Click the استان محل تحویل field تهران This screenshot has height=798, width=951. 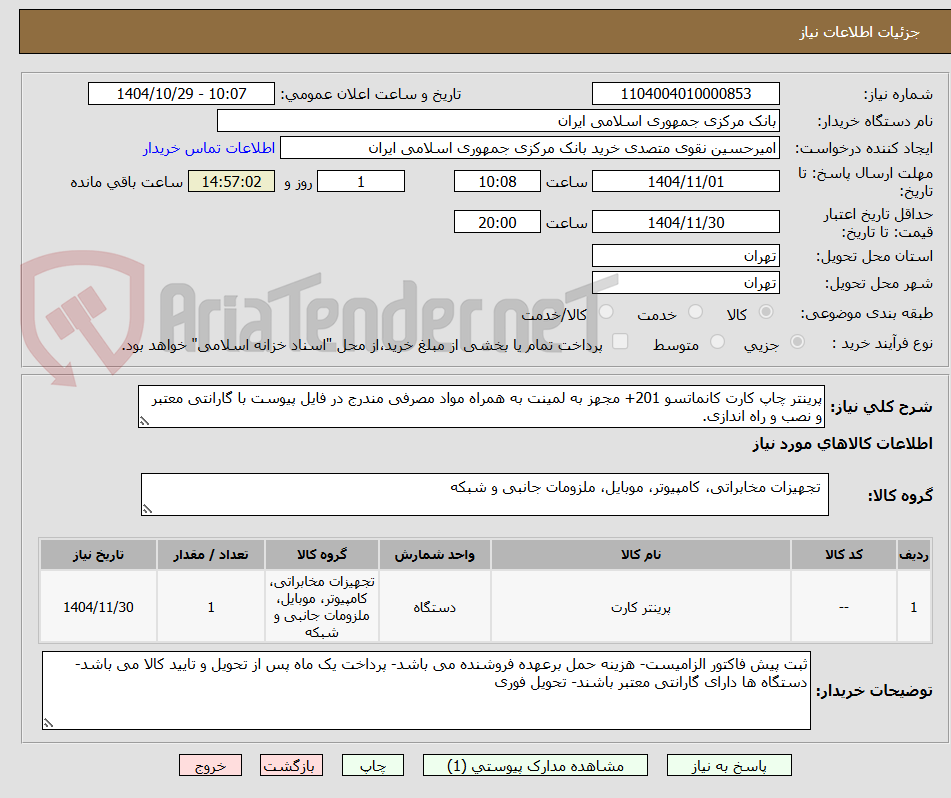tap(685, 256)
